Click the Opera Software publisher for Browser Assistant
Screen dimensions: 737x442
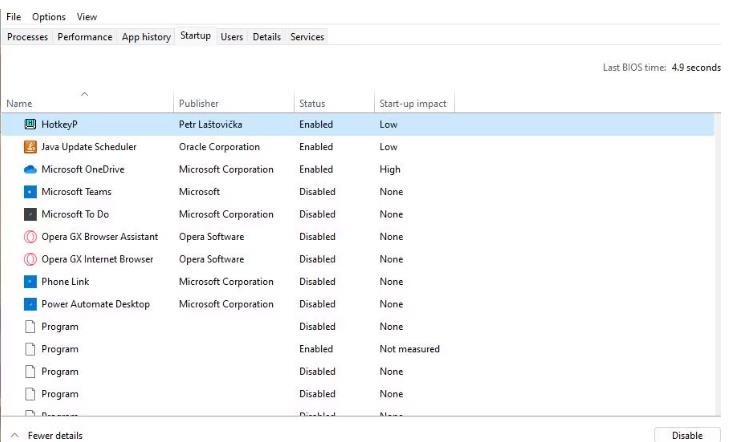tap(212, 237)
